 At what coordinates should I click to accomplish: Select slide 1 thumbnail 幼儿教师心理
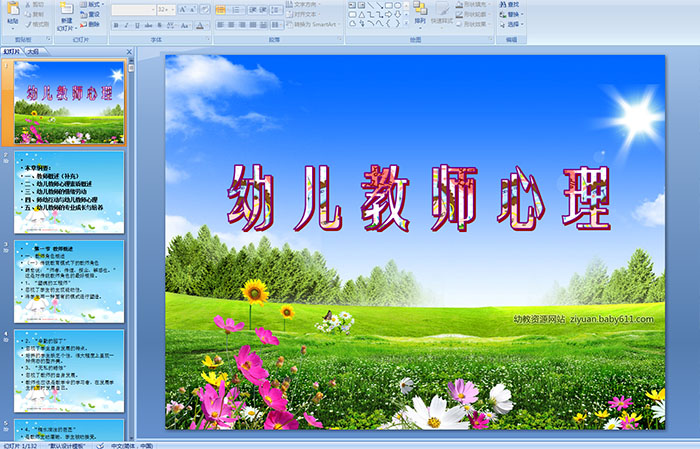[x=69, y=103]
